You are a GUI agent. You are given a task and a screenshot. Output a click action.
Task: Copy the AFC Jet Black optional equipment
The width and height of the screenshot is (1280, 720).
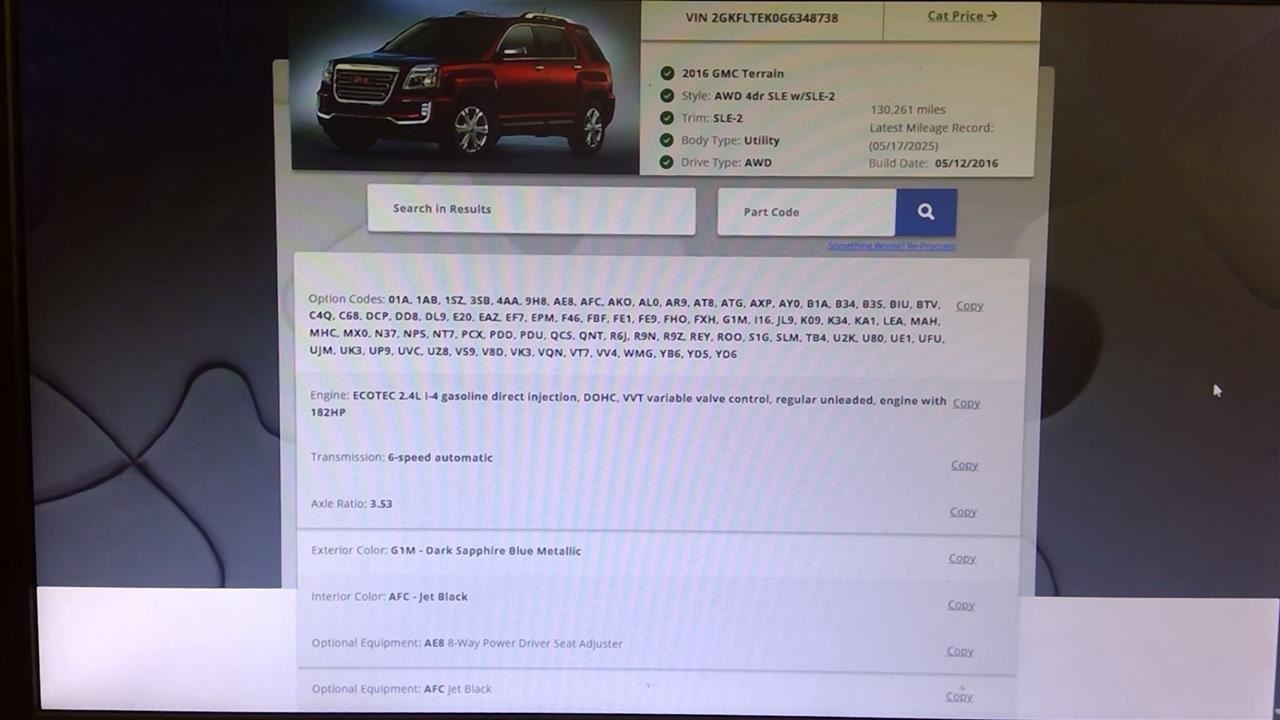[959, 696]
